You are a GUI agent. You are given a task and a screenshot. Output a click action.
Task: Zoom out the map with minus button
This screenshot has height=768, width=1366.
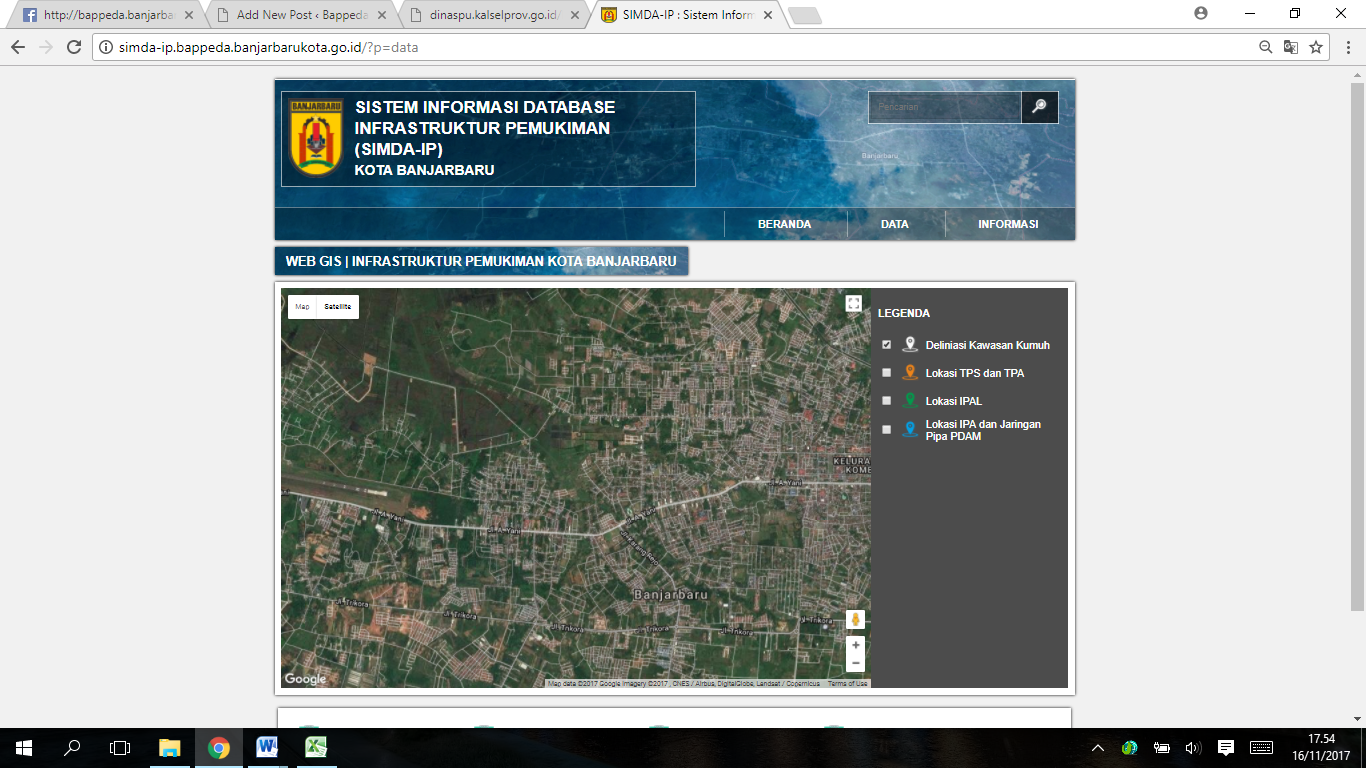coord(855,663)
